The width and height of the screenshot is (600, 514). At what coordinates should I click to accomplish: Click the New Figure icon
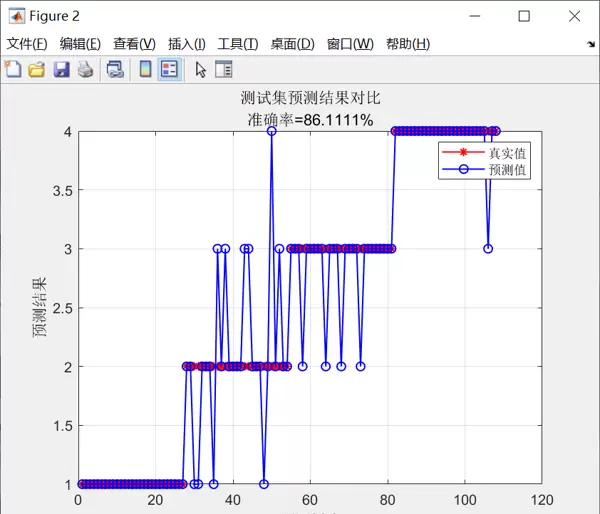(13, 69)
